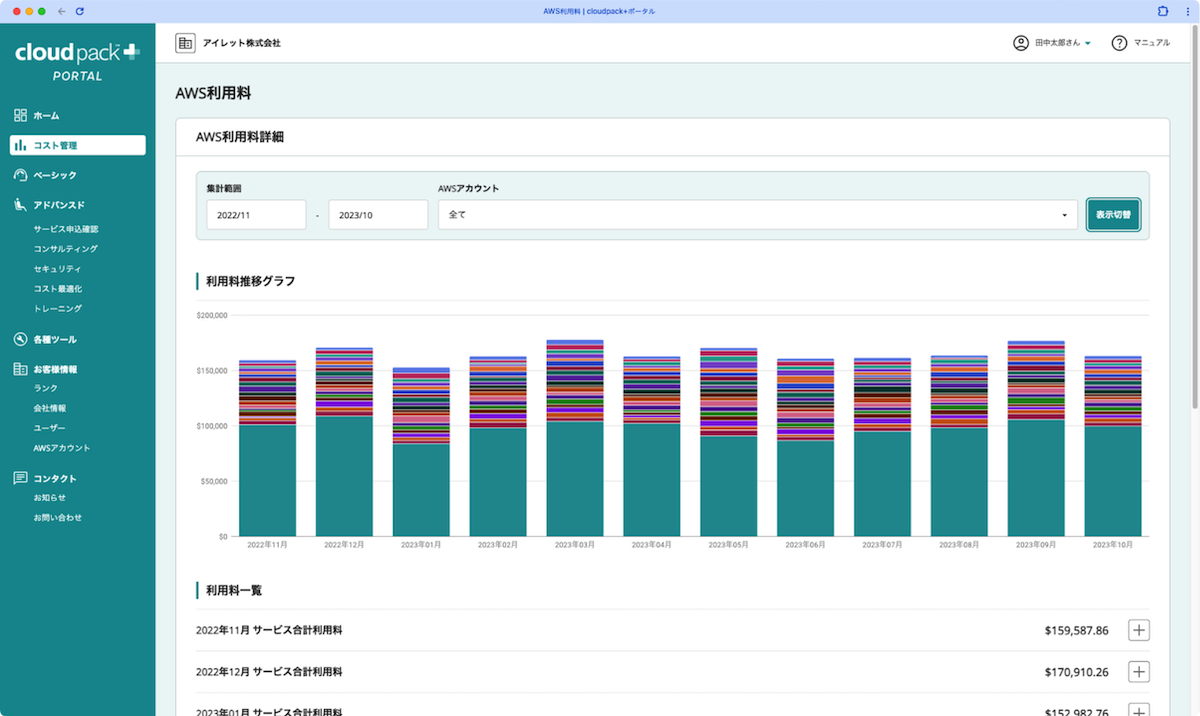Open the 田中太郎さん user menu arrow
The height and width of the screenshot is (716, 1200).
[1088, 44]
